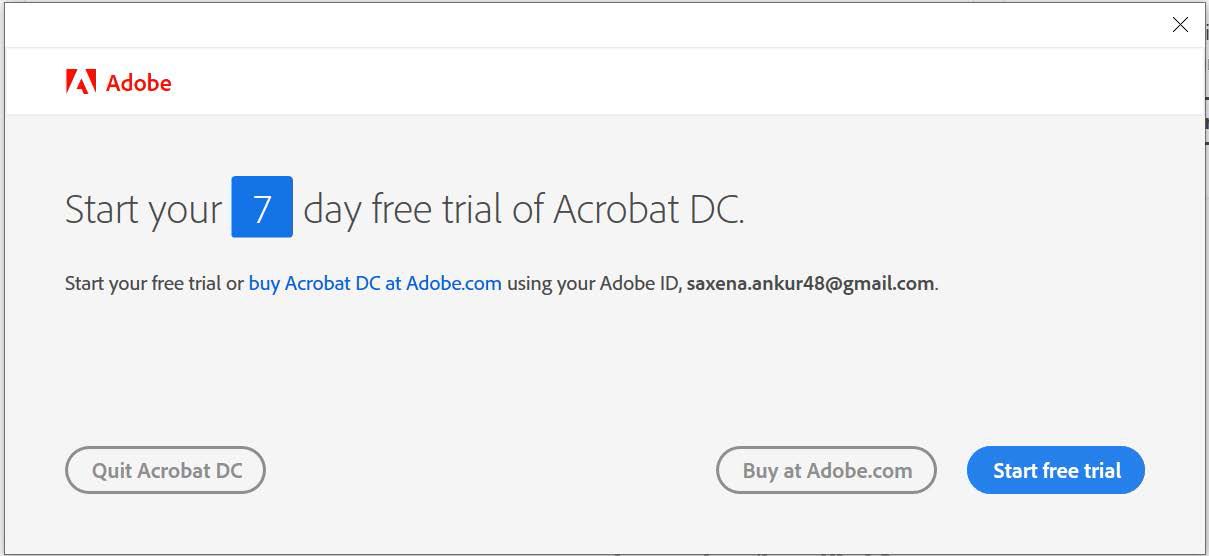Click the Adobe wordmark in the header

(138, 83)
